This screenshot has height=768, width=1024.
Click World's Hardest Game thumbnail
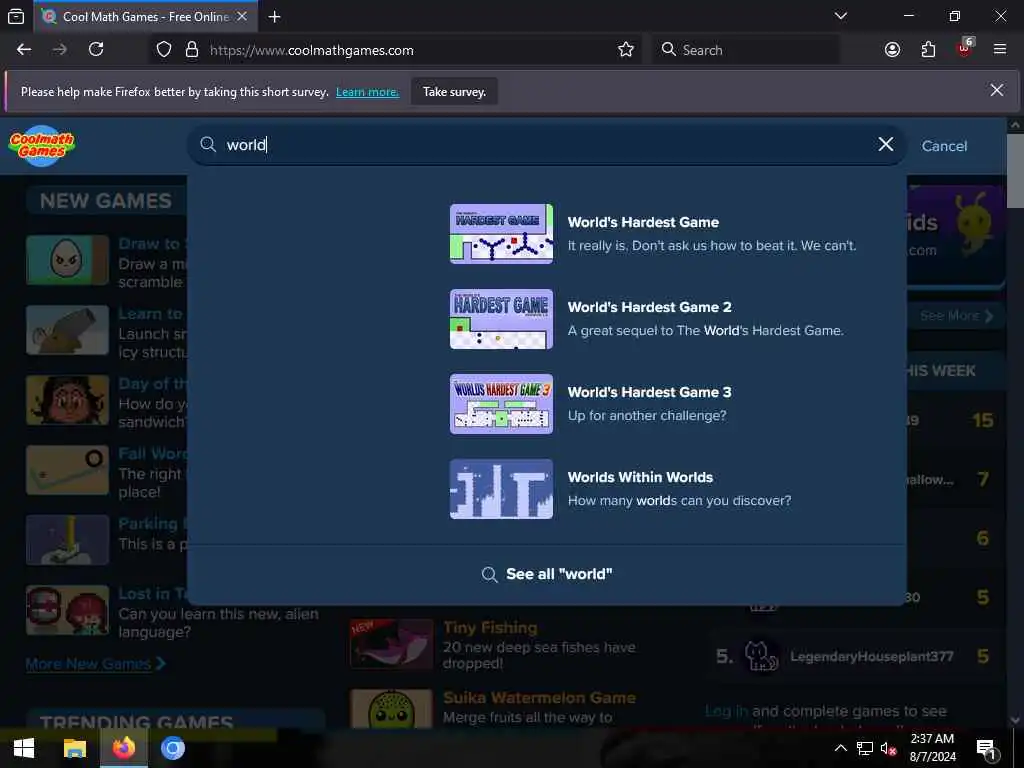[501, 234]
